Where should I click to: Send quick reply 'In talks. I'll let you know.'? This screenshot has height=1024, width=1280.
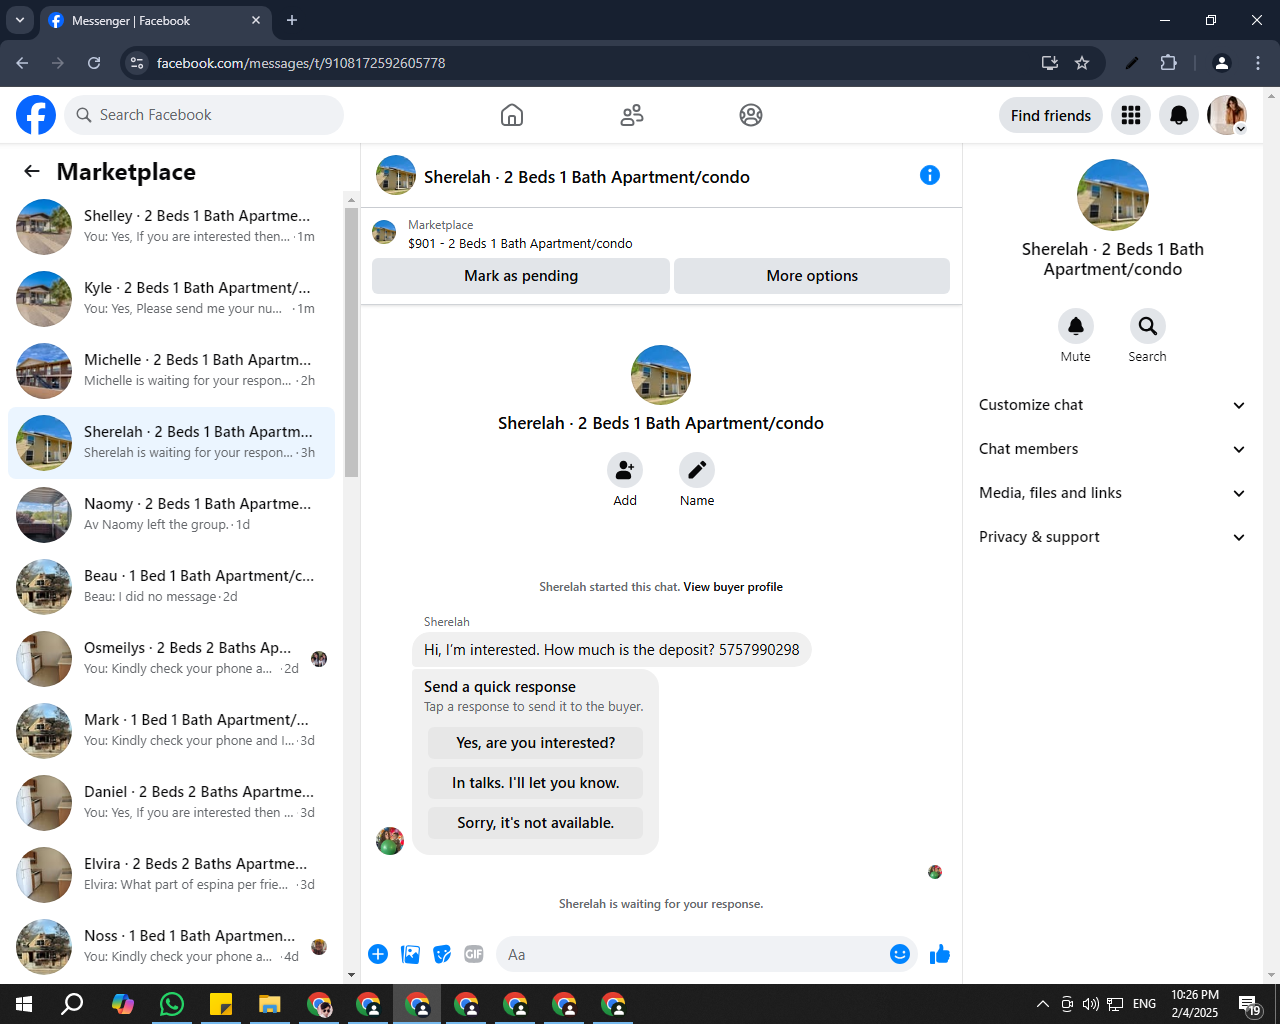[x=535, y=783]
